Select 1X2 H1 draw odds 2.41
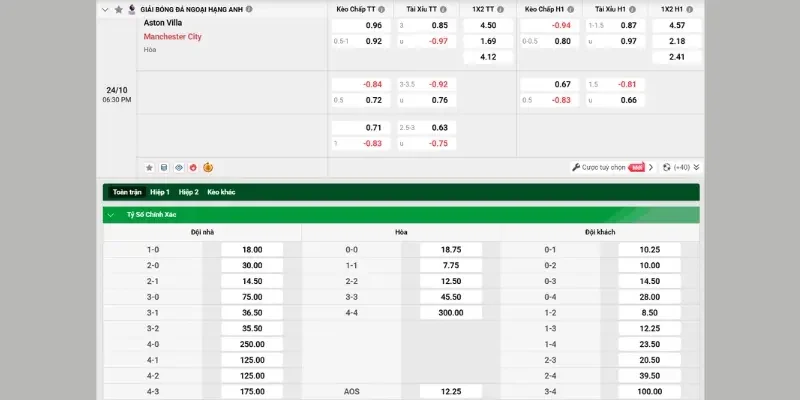 (x=677, y=57)
